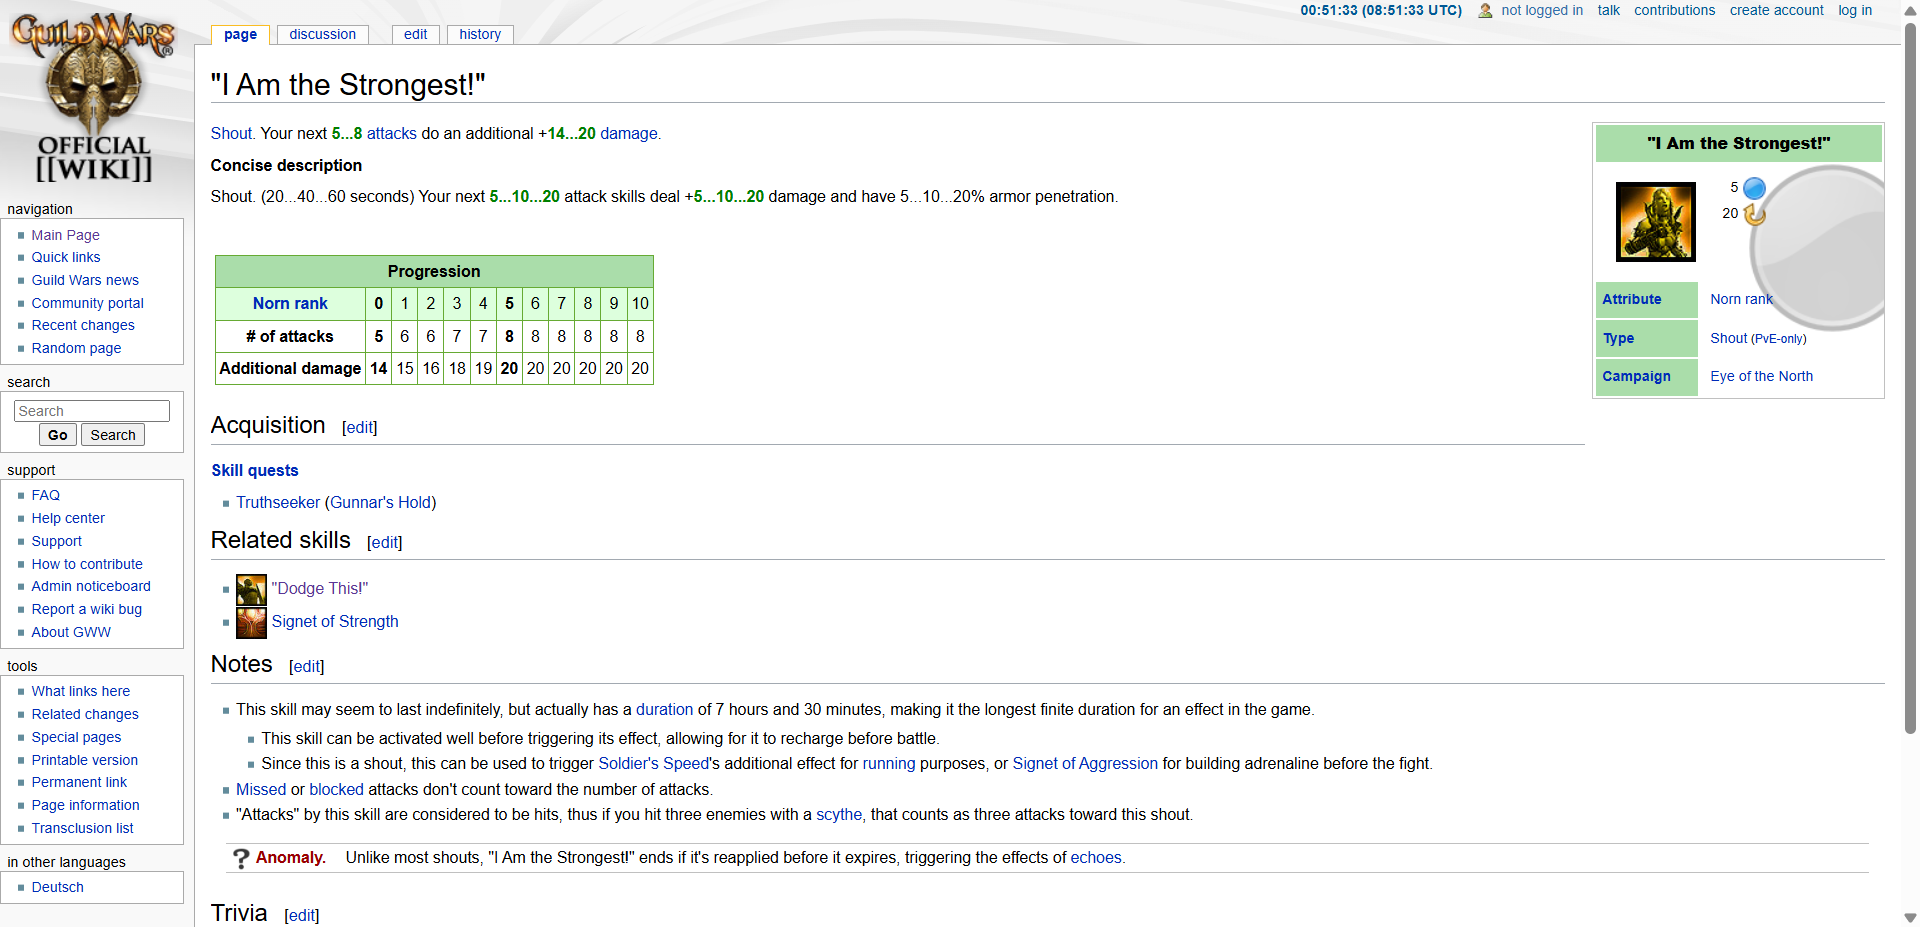The width and height of the screenshot is (1920, 927).
Task: Open Signet of Strength skill link
Action: 335,621
